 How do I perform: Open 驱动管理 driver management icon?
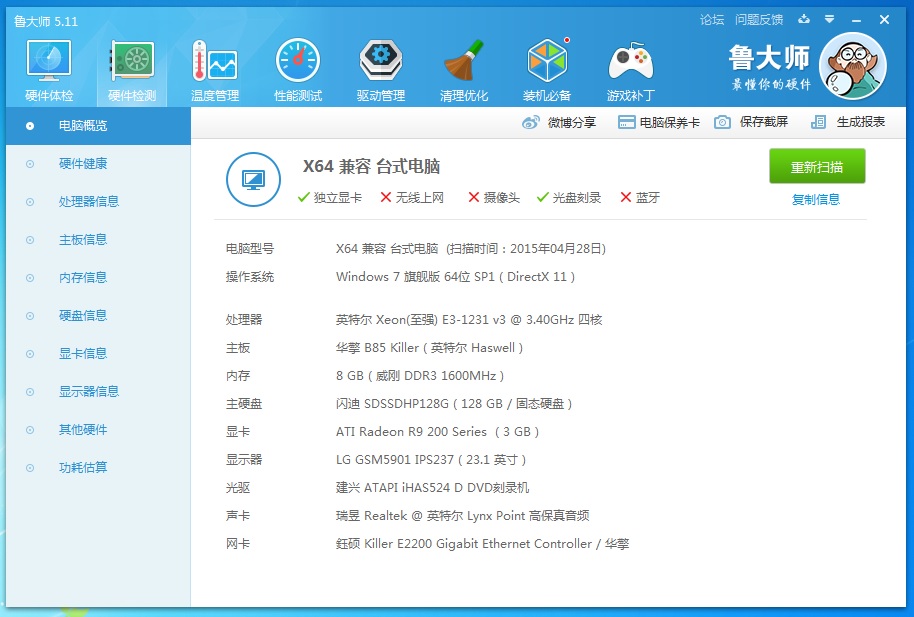click(x=381, y=61)
